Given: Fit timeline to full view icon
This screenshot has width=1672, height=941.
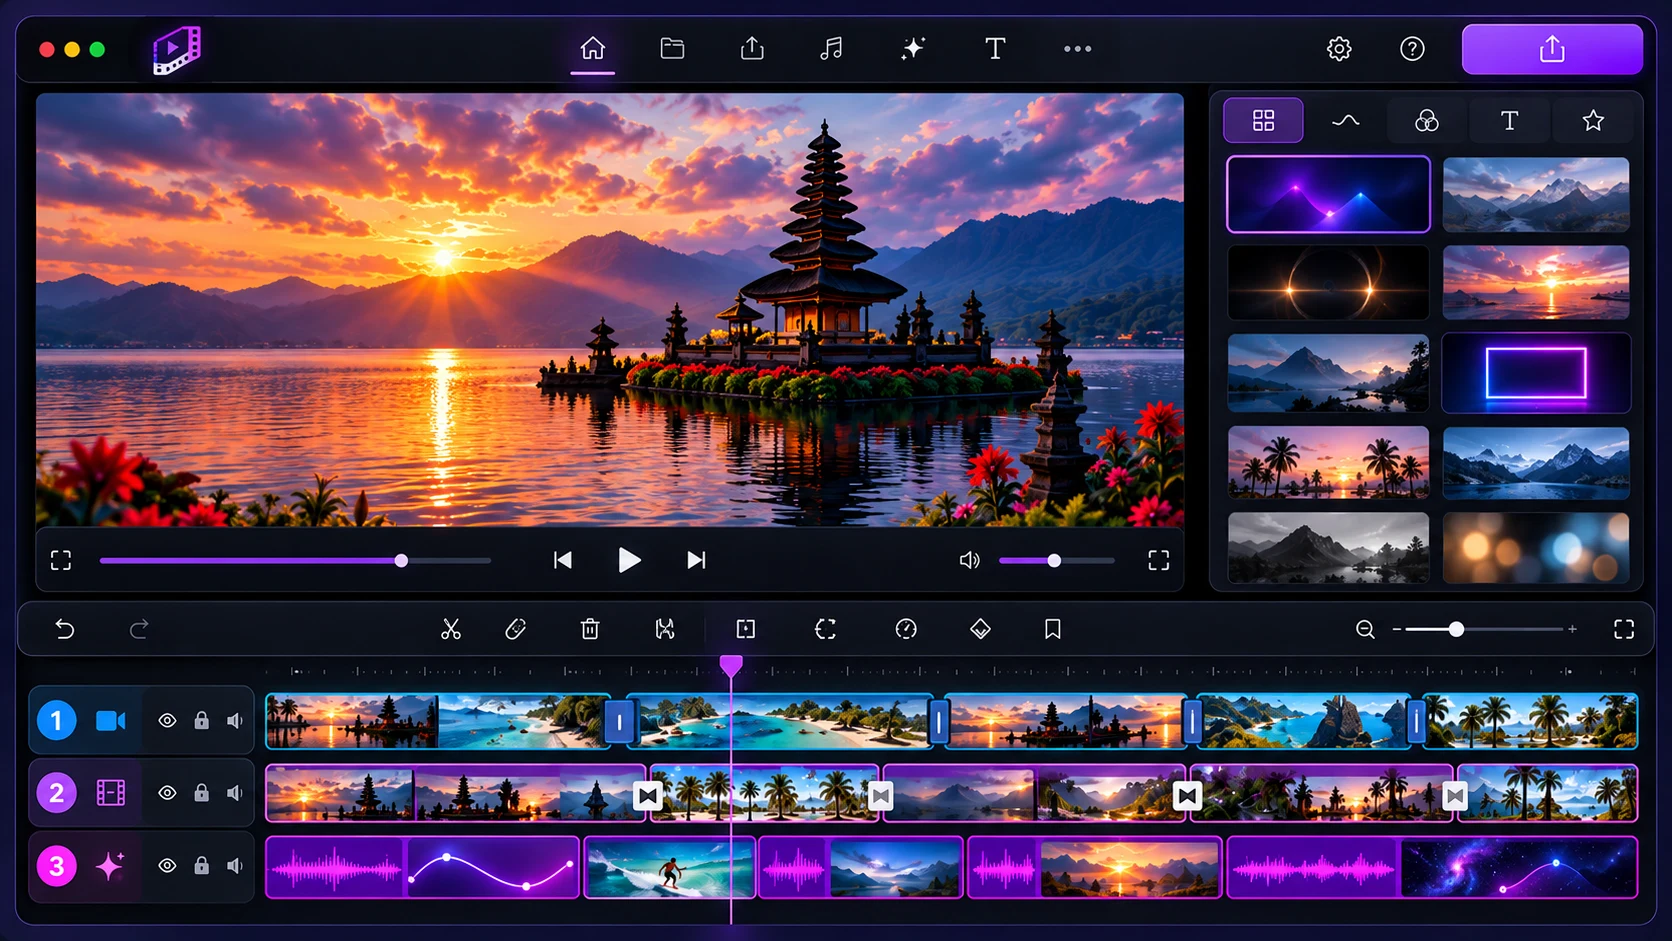Looking at the screenshot, I should click(1624, 629).
